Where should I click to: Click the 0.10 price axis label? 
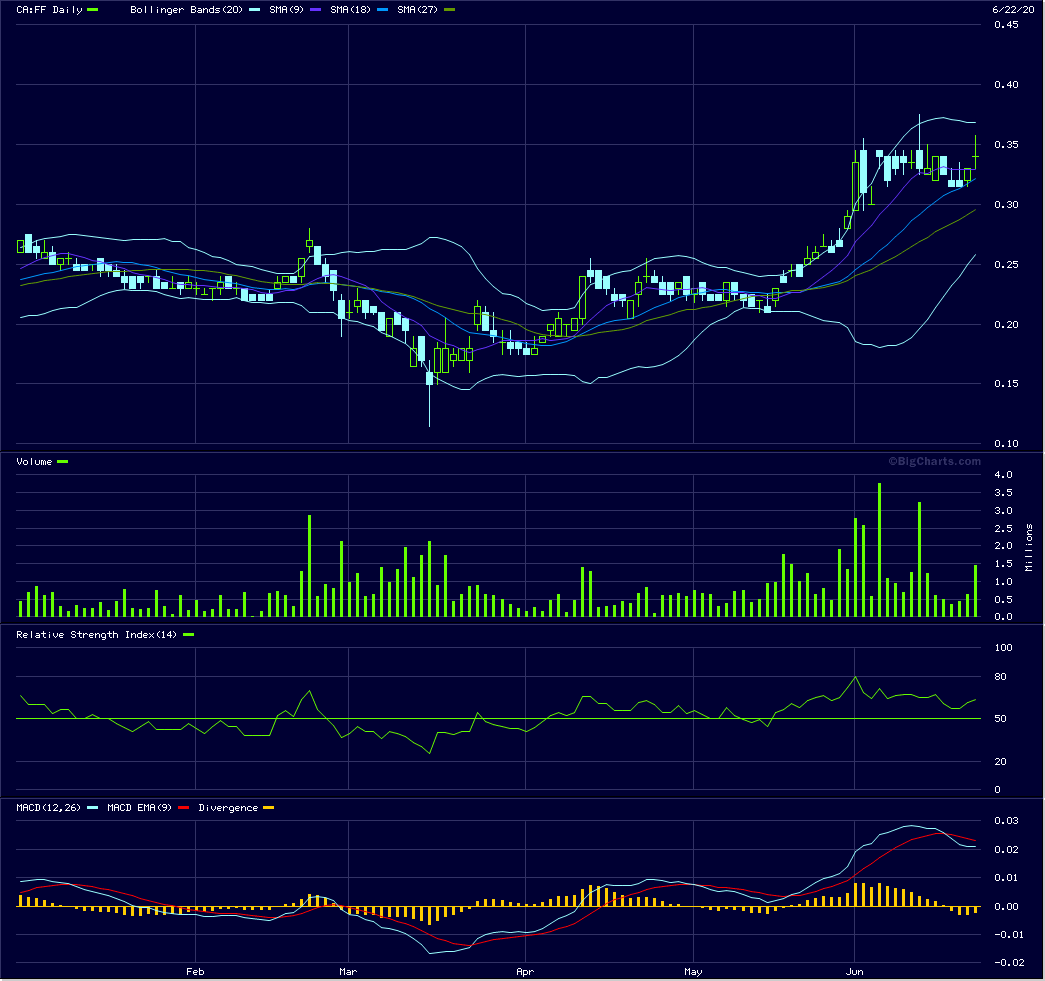coord(1006,444)
